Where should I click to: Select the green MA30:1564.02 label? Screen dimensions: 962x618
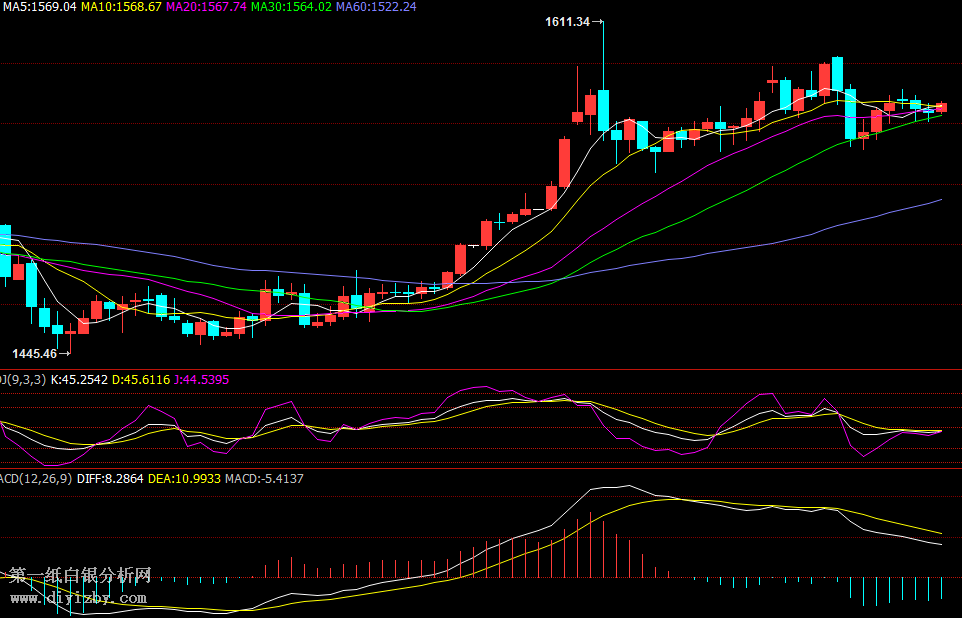[x=291, y=7]
